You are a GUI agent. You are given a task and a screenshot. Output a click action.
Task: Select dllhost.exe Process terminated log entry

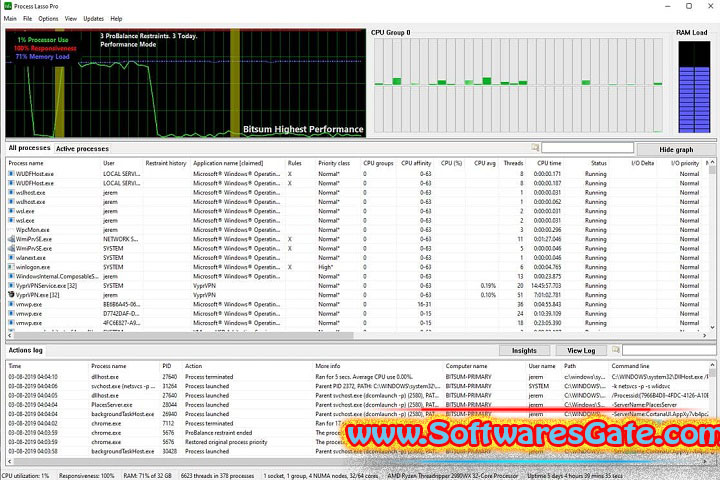pos(358,377)
